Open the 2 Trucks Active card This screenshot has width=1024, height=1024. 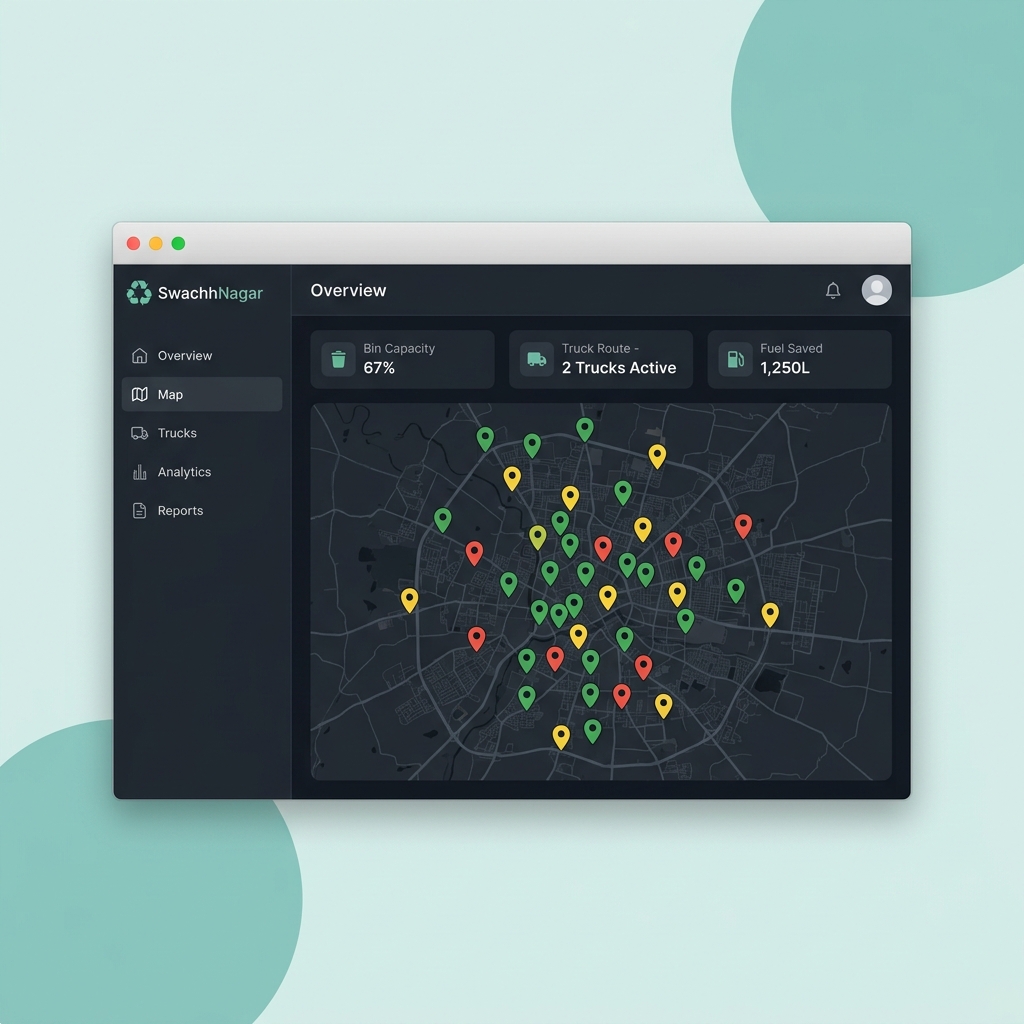601,359
